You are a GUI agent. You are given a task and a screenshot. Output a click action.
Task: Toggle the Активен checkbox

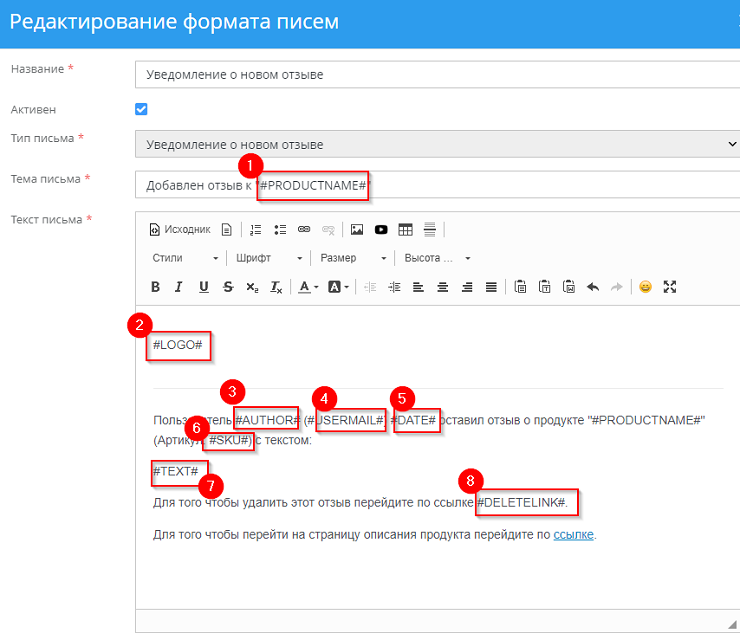coord(141,109)
